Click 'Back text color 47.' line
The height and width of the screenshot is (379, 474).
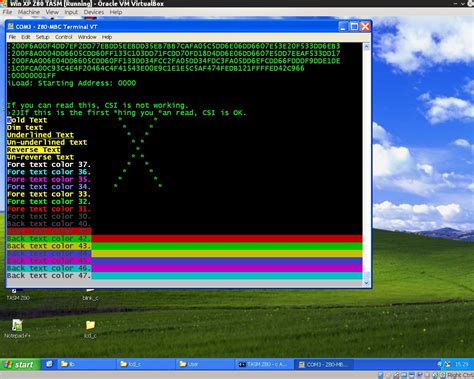pos(49,276)
